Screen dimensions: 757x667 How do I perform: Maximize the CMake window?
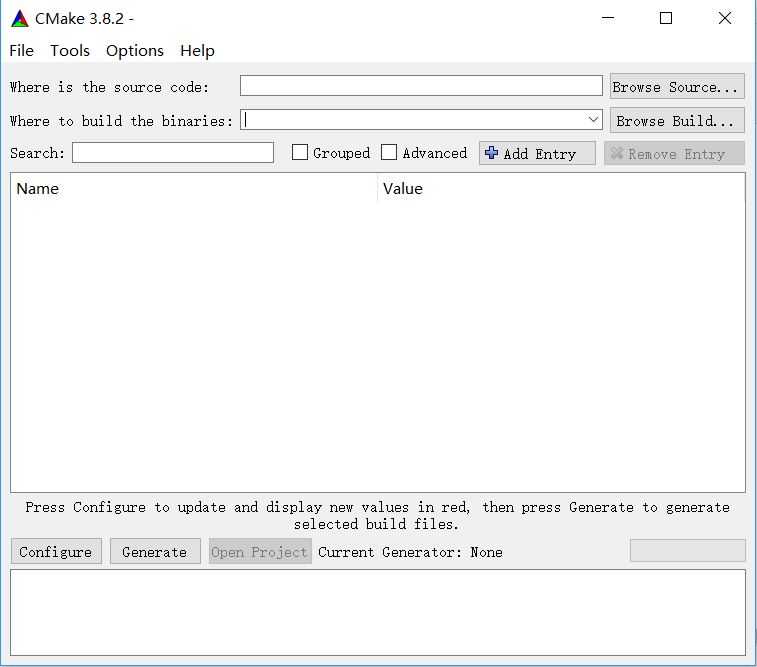666,18
